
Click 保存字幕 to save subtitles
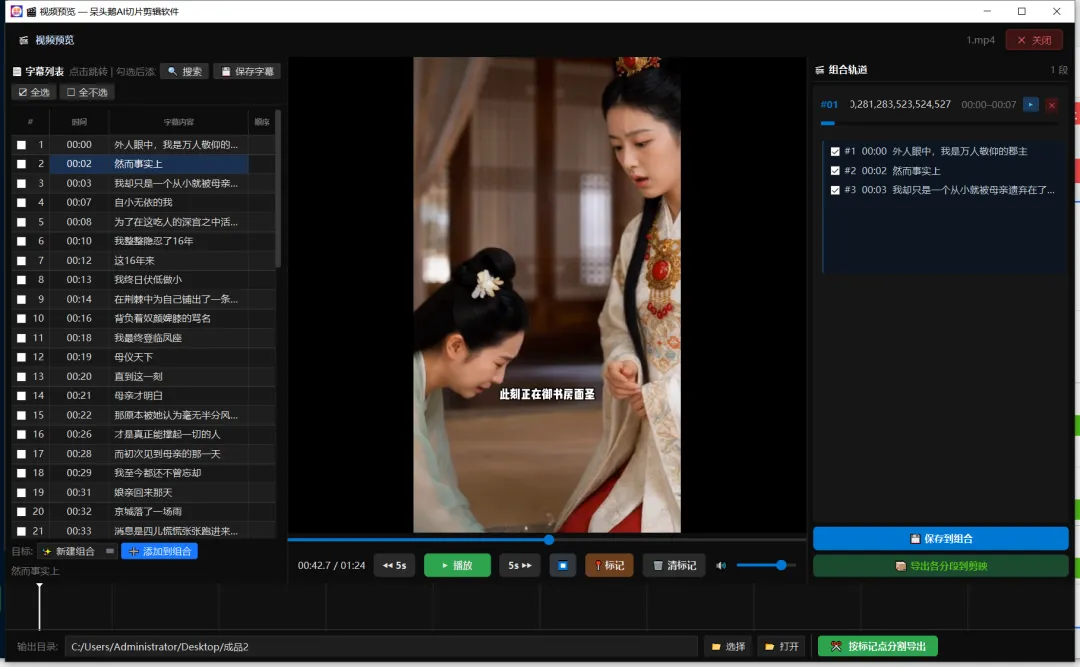(x=247, y=71)
